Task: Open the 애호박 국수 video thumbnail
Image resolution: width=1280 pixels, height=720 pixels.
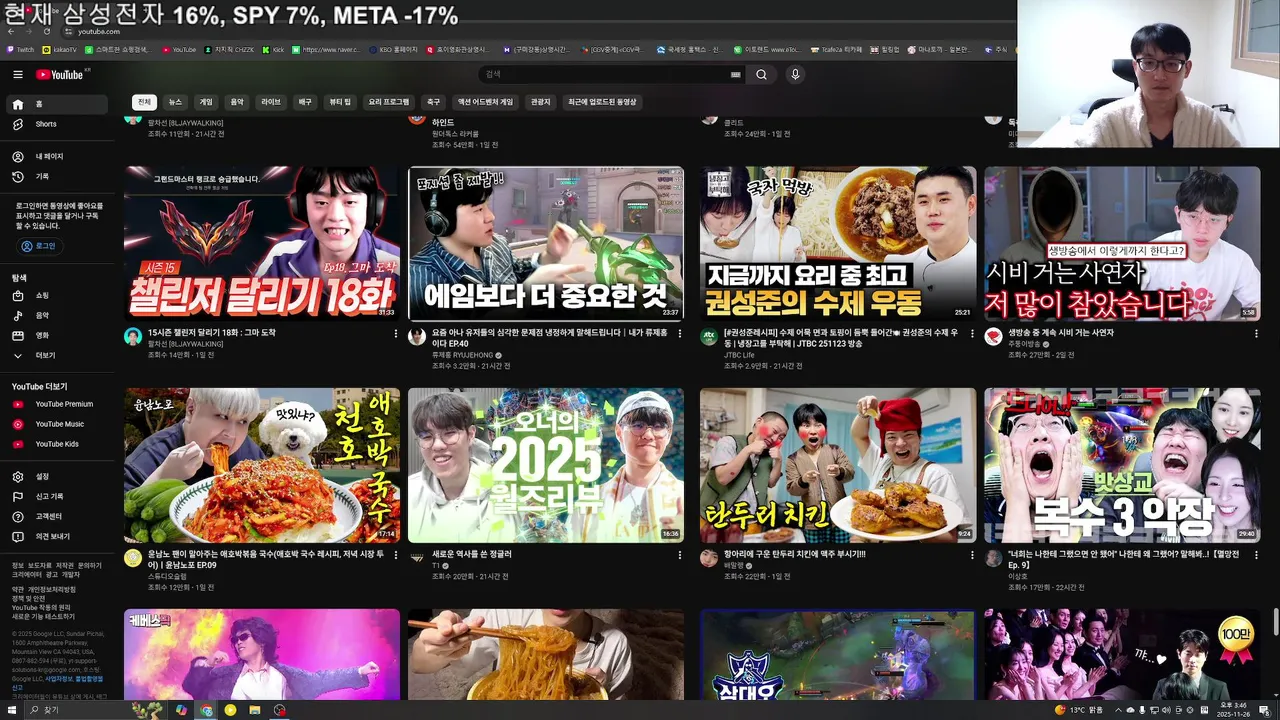Action: tap(262, 465)
